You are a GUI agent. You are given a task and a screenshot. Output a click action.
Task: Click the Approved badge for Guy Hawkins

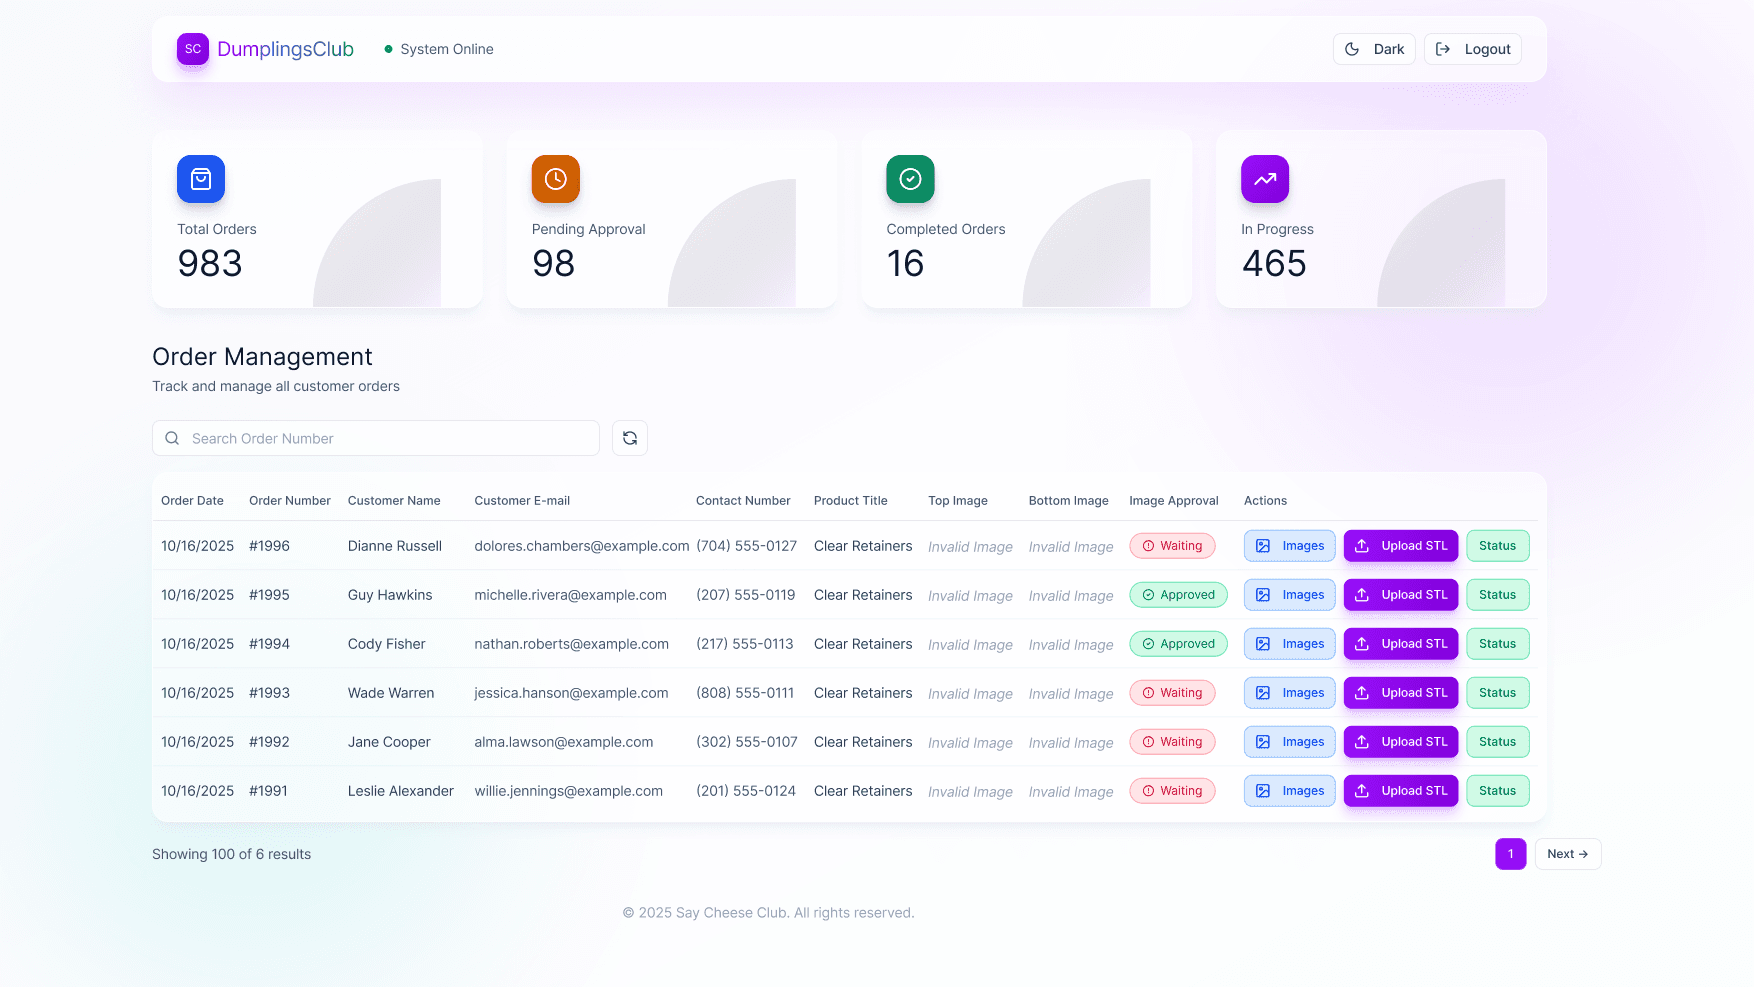pos(1178,594)
